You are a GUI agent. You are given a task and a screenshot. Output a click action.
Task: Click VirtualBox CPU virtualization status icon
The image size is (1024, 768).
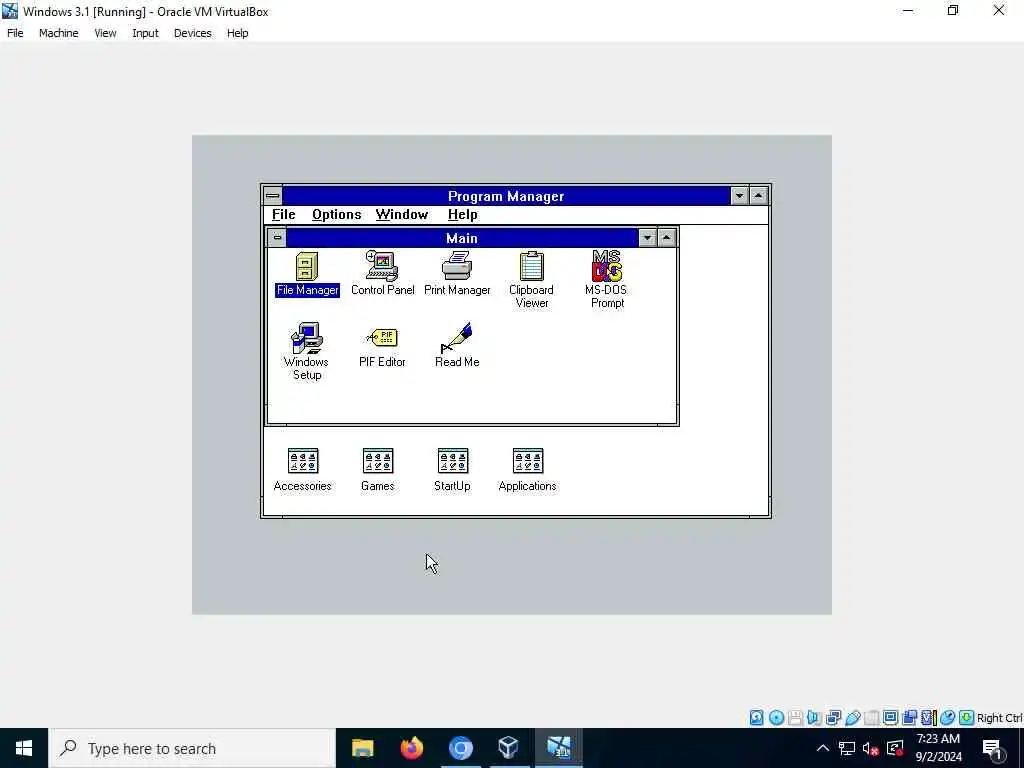(x=929, y=718)
